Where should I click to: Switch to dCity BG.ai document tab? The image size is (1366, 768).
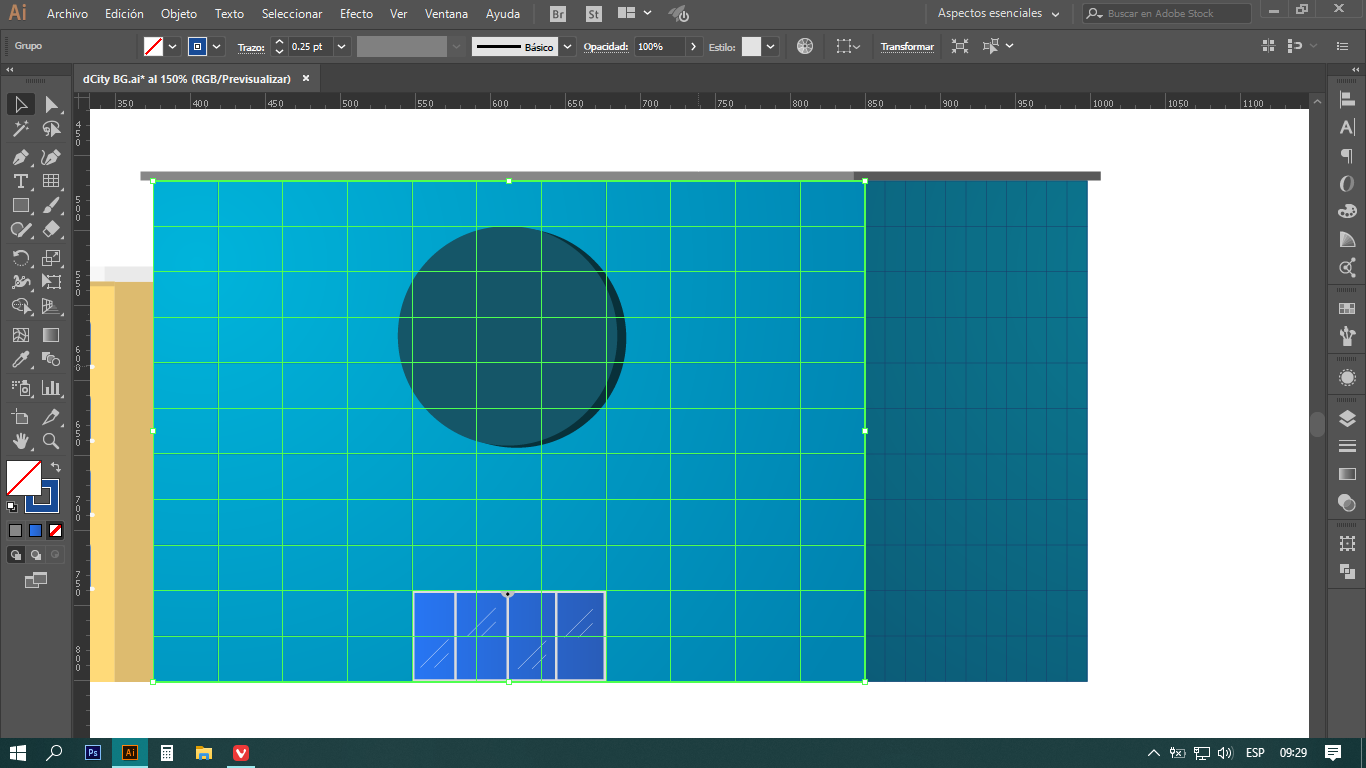click(187, 78)
